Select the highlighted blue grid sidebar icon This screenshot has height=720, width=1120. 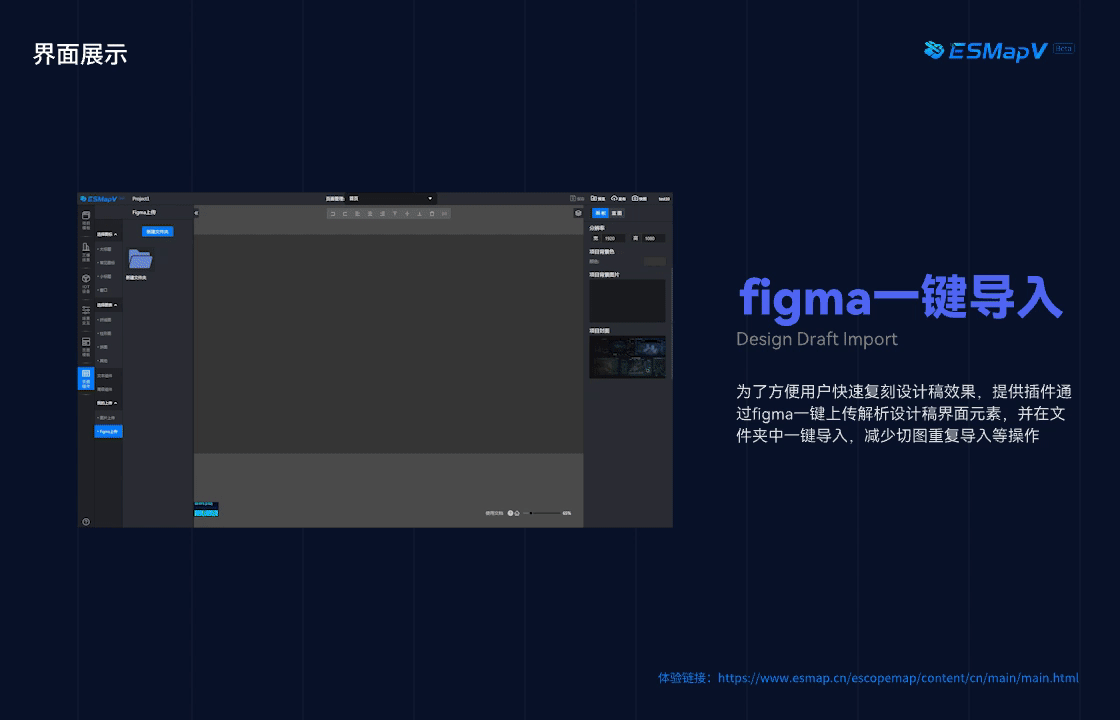[86, 379]
